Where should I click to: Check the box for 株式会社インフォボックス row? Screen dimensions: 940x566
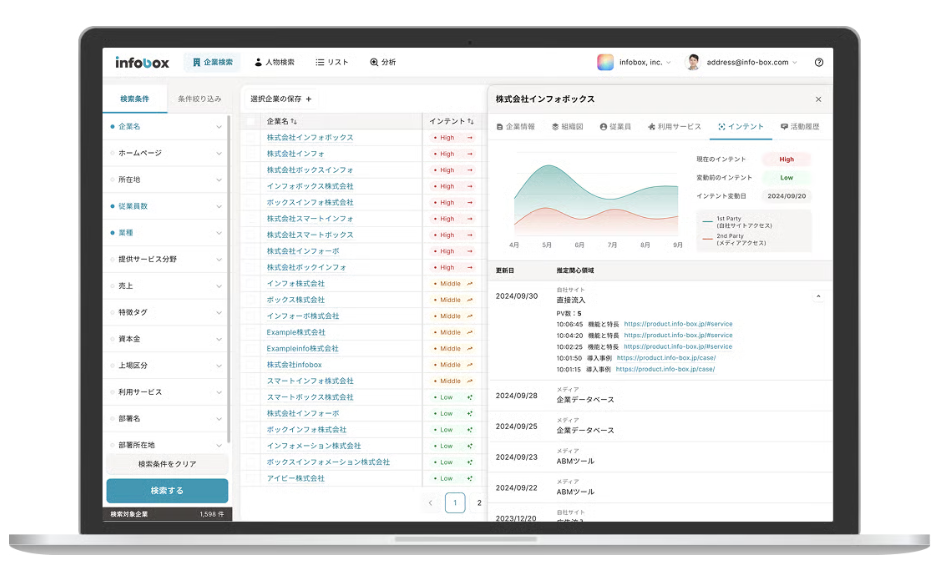(251, 138)
